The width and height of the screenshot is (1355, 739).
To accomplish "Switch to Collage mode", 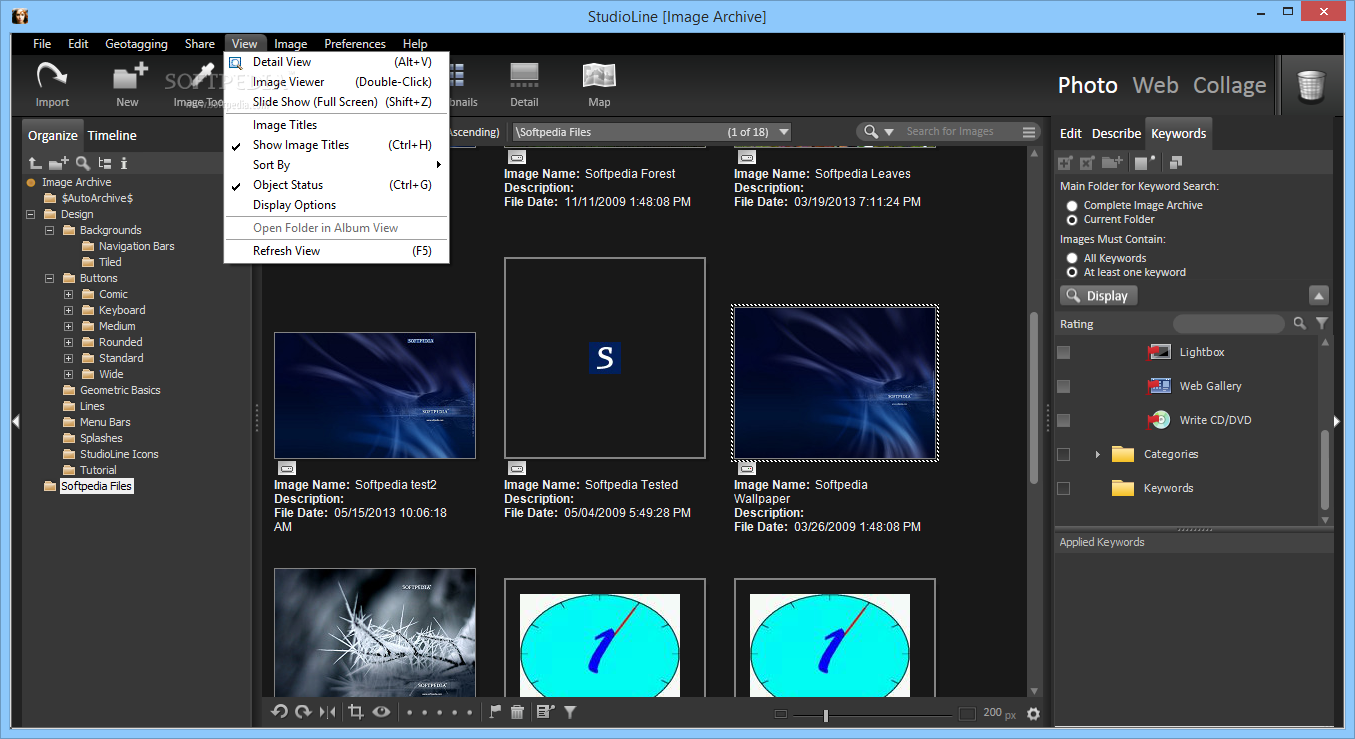I will coord(1230,85).
